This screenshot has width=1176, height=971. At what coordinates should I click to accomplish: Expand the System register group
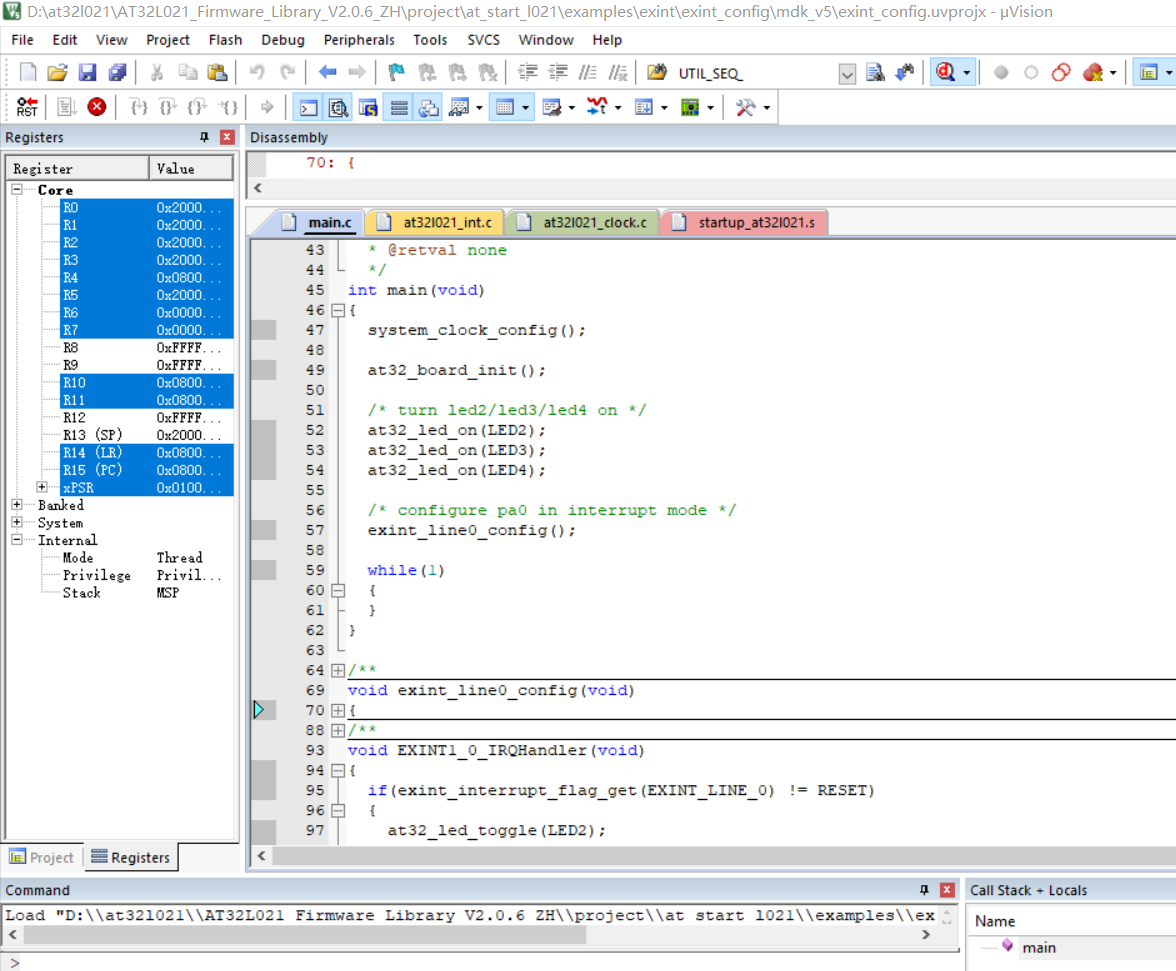(x=16, y=522)
